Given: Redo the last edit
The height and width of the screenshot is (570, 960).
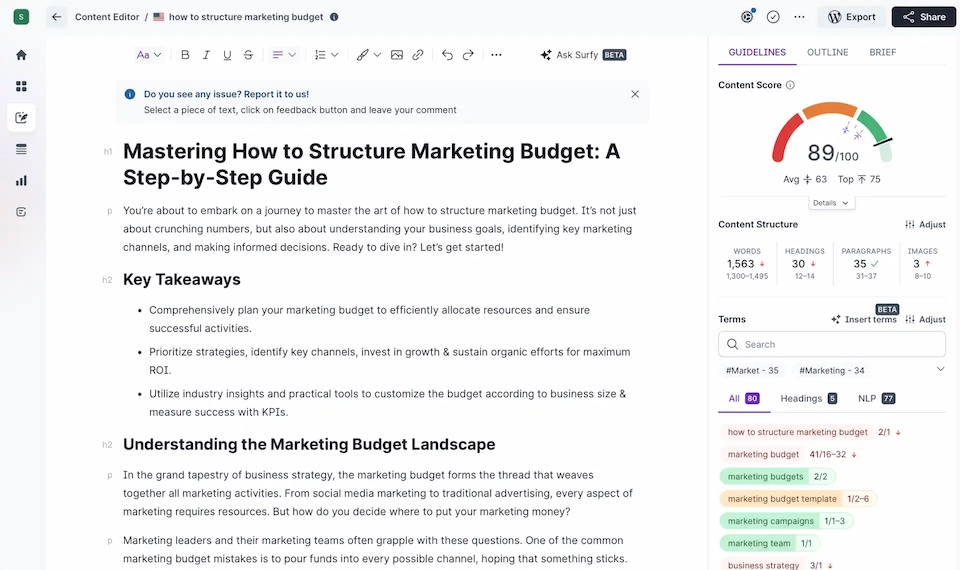Looking at the screenshot, I should (468, 55).
